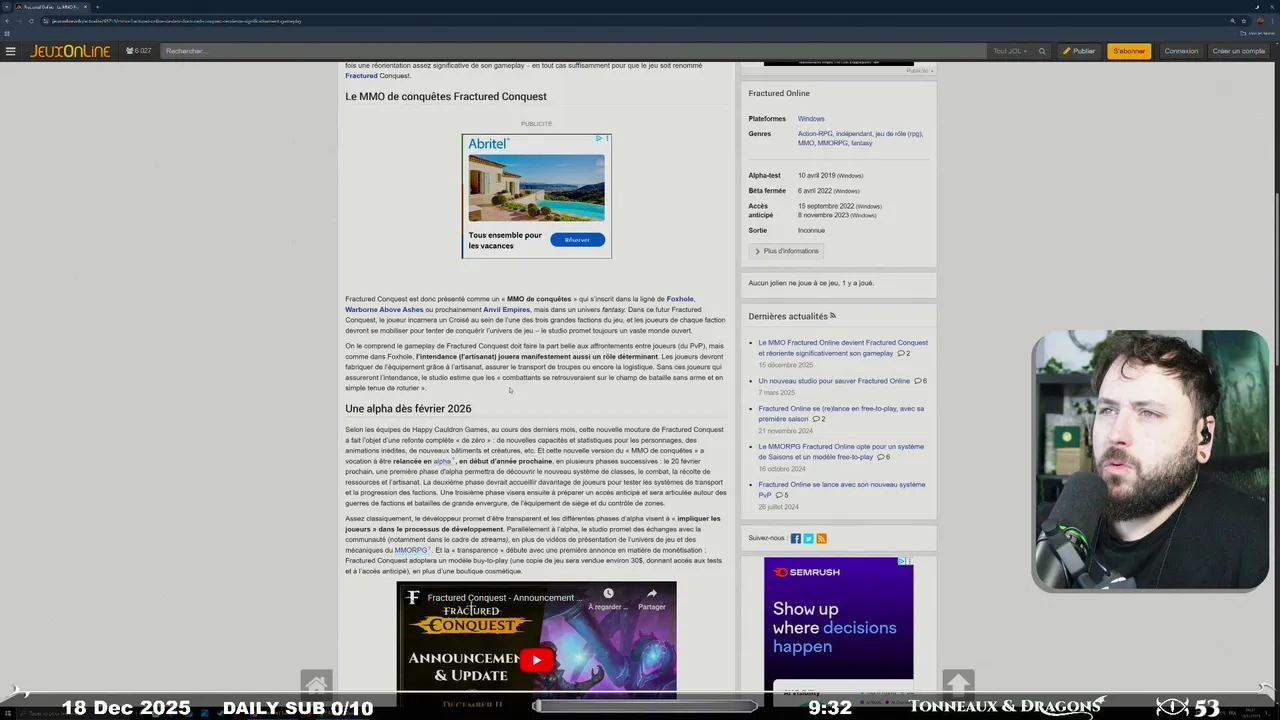Click the Abritel villa ad image
The image size is (1280, 720).
(x=536, y=187)
